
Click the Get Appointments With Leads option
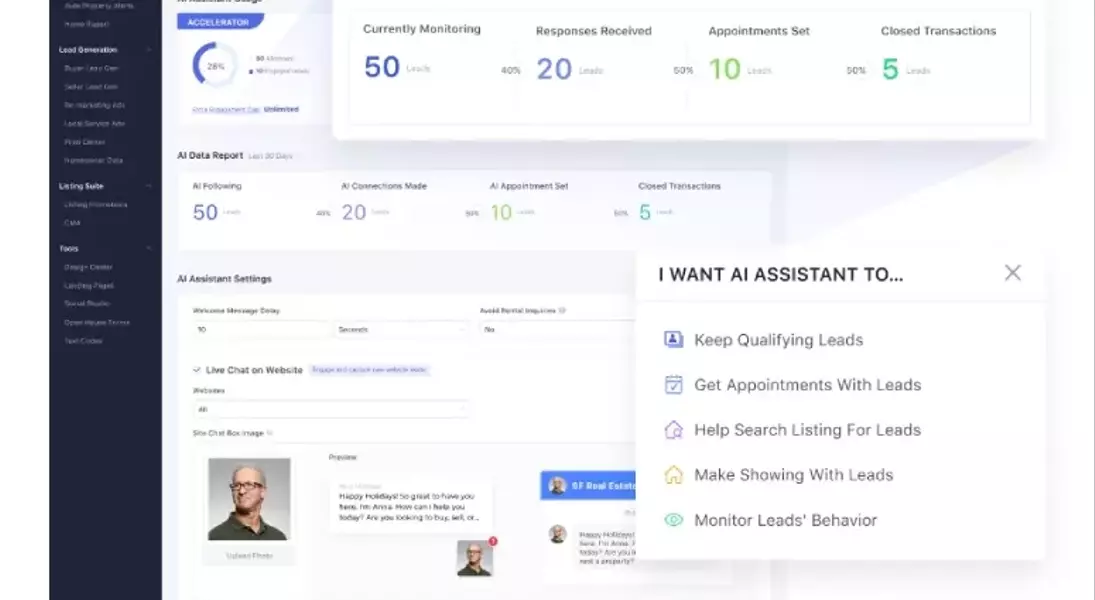pos(807,385)
